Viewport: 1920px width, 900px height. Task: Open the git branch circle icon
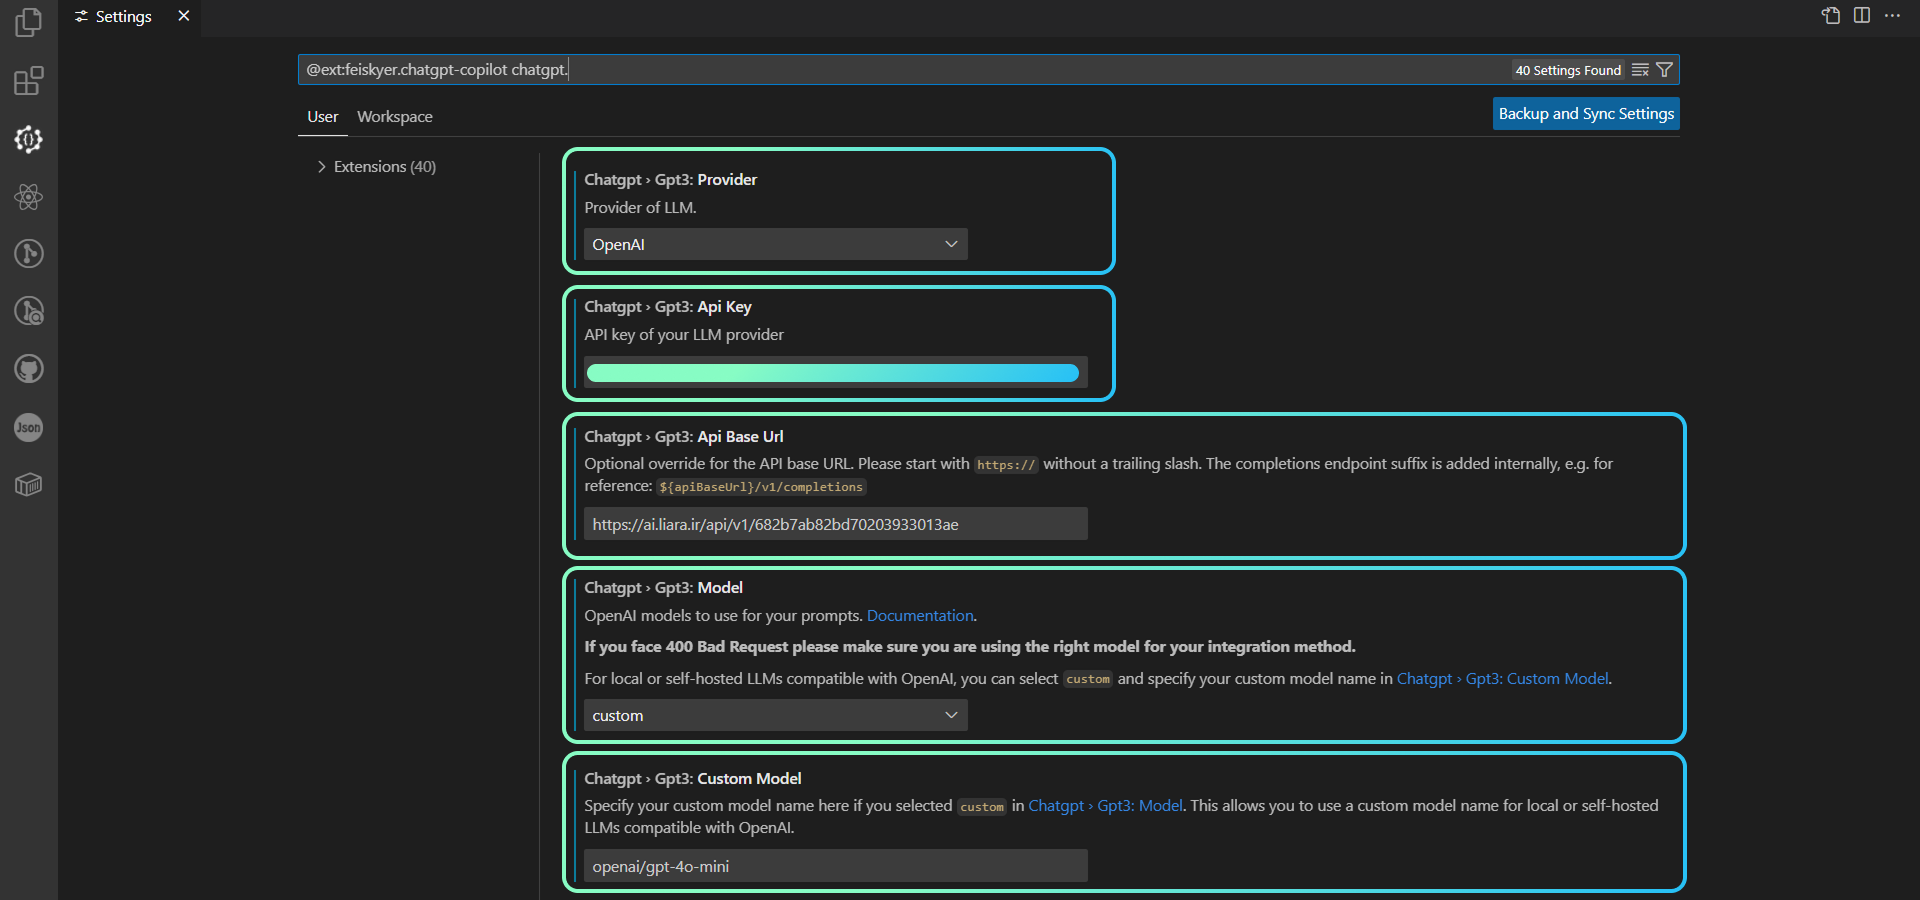coord(29,254)
